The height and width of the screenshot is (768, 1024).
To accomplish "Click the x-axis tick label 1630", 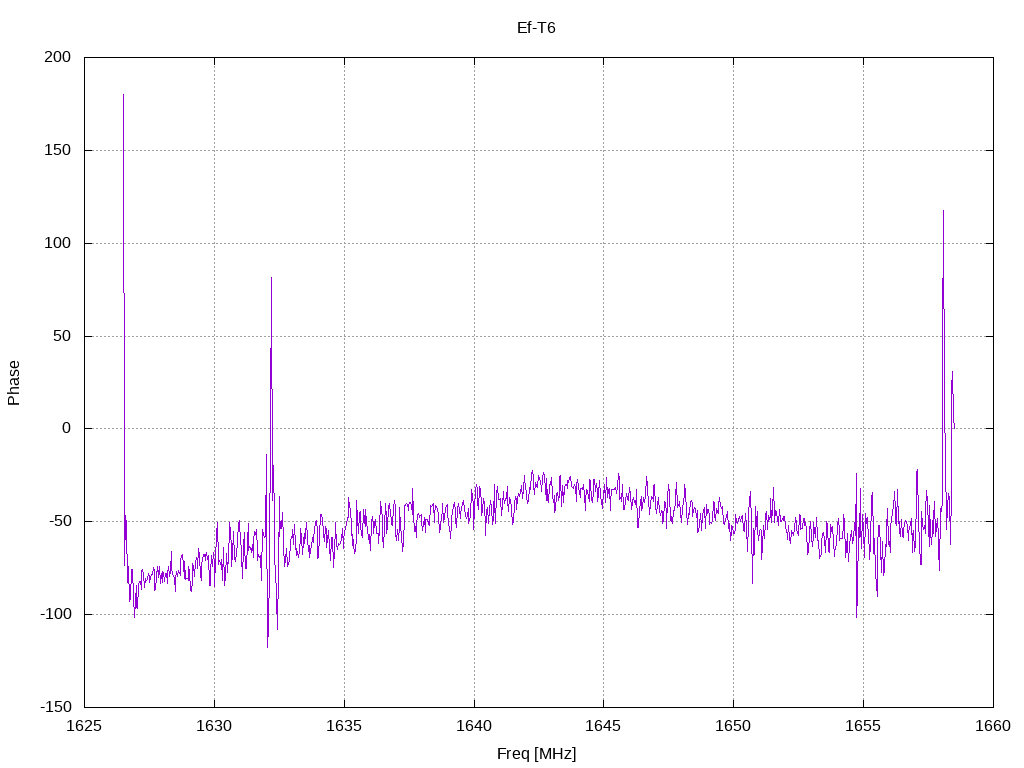I will (x=214, y=726).
